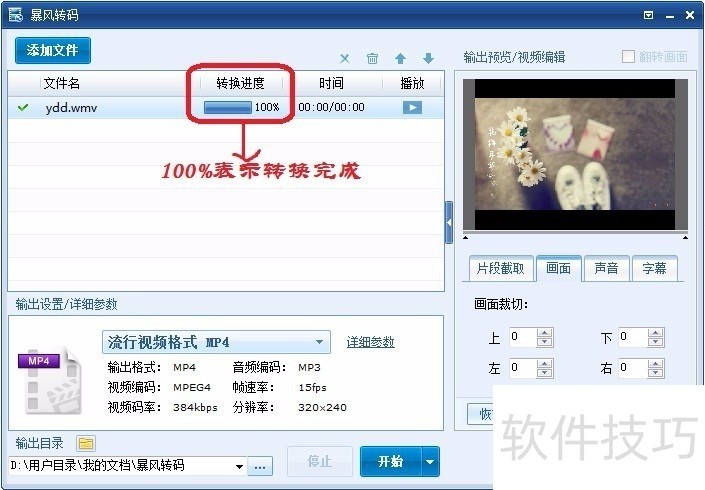Browse output directory with ... button
The width and height of the screenshot is (705, 490).
(x=260, y=467)
